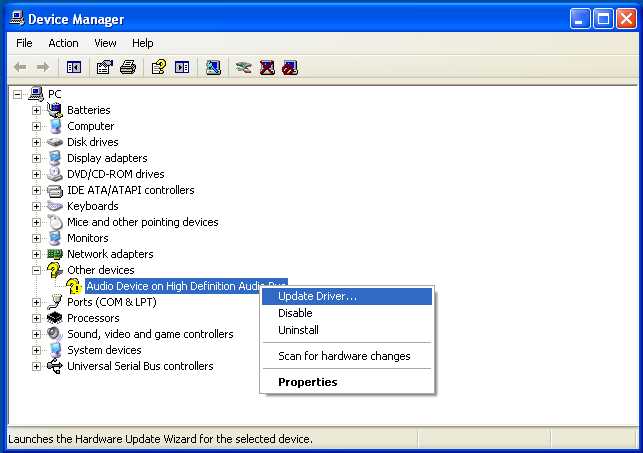Click the Sound, video and game controllers speaker icon

55,334
